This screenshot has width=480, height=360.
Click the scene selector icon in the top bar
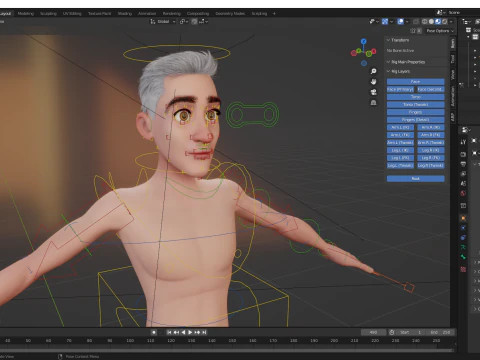tap(440, 12)
